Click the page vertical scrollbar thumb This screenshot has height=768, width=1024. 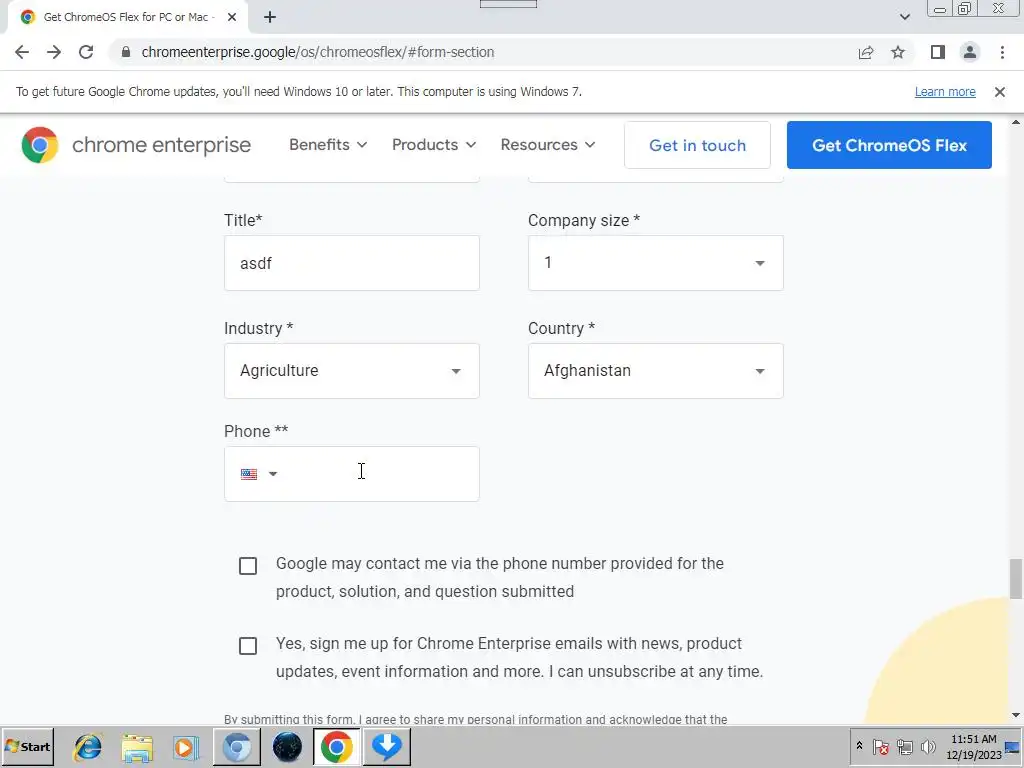pyautogui.click(x=1016, y=579)
